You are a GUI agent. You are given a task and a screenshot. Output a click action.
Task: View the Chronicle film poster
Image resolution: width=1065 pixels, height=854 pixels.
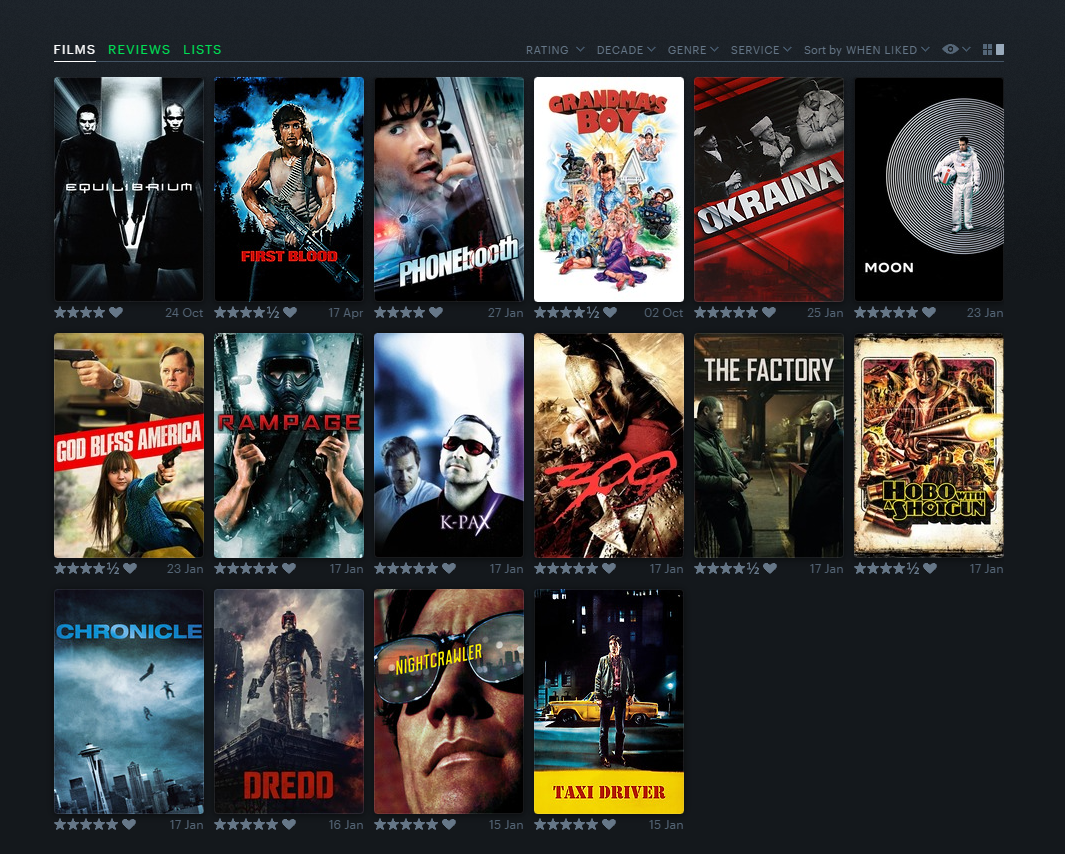(x=129, y=701)
